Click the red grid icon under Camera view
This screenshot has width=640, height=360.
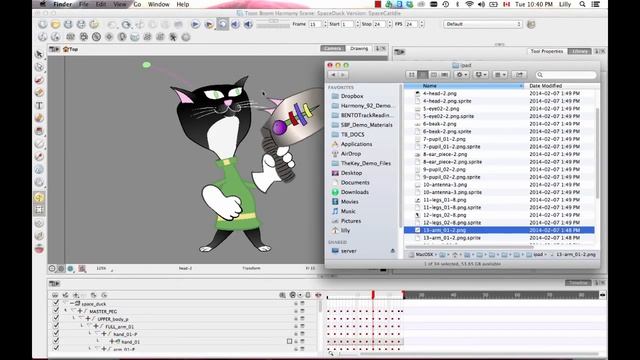click(82, 269)
